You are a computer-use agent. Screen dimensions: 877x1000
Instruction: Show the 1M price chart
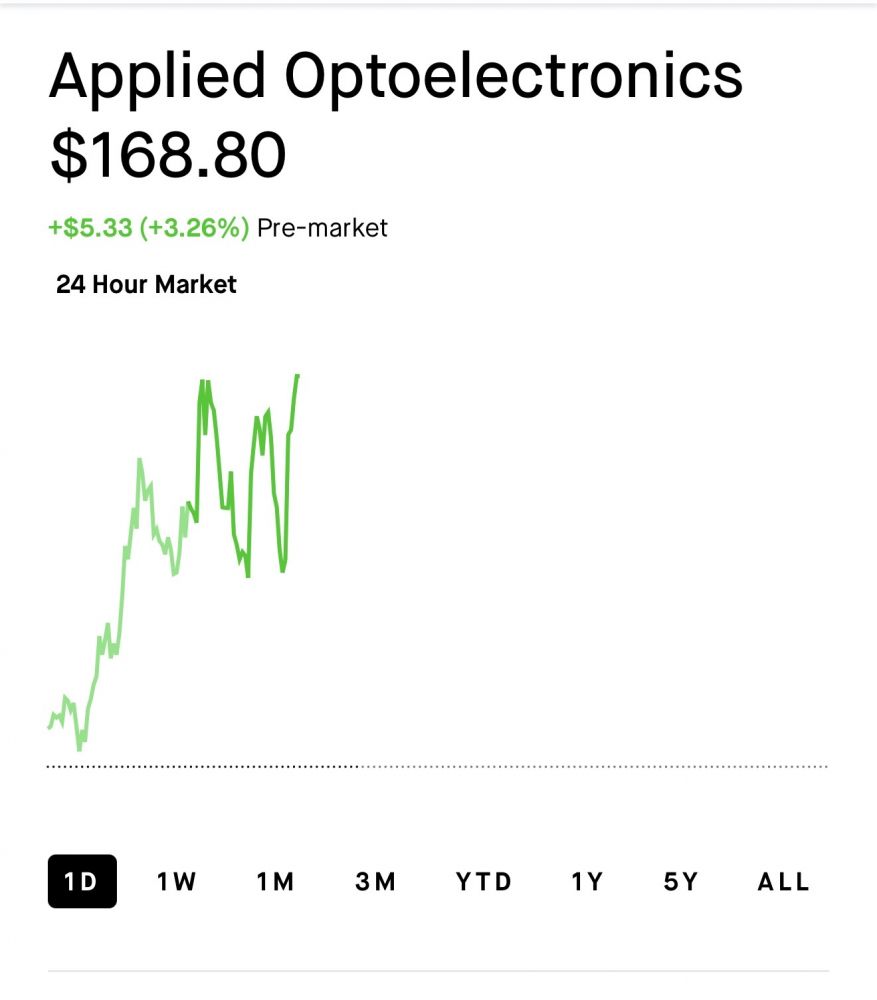275,882
